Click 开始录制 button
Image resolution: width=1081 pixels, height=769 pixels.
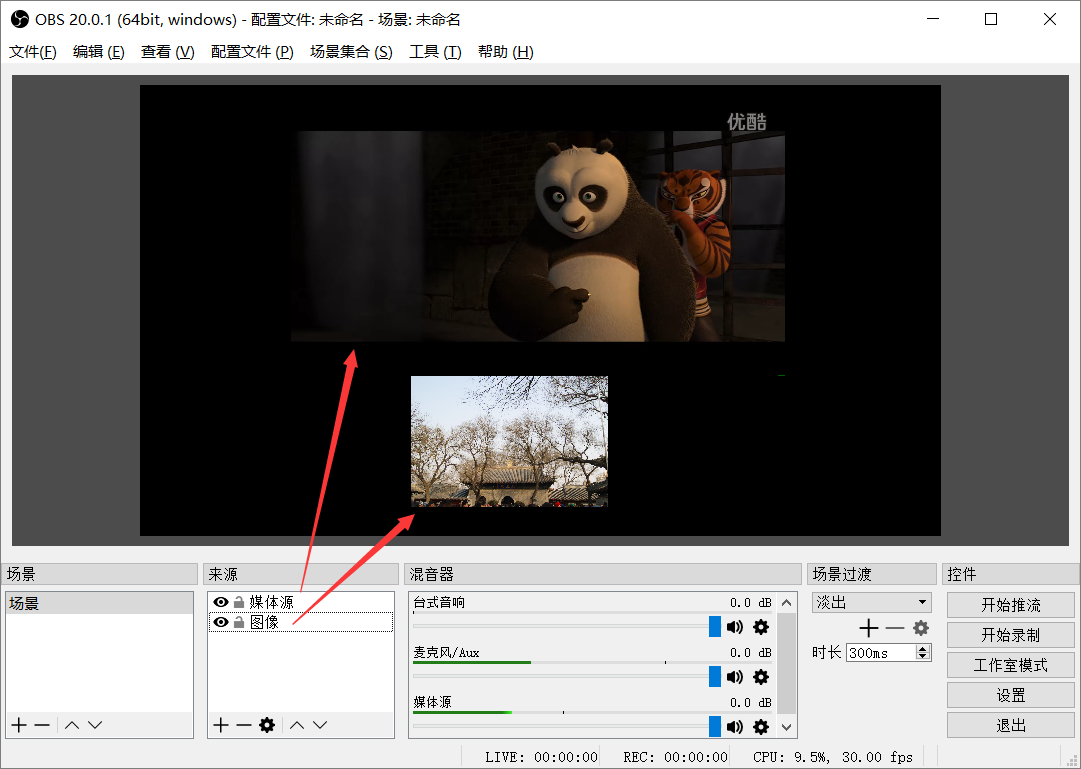[x=1011, y=635]
